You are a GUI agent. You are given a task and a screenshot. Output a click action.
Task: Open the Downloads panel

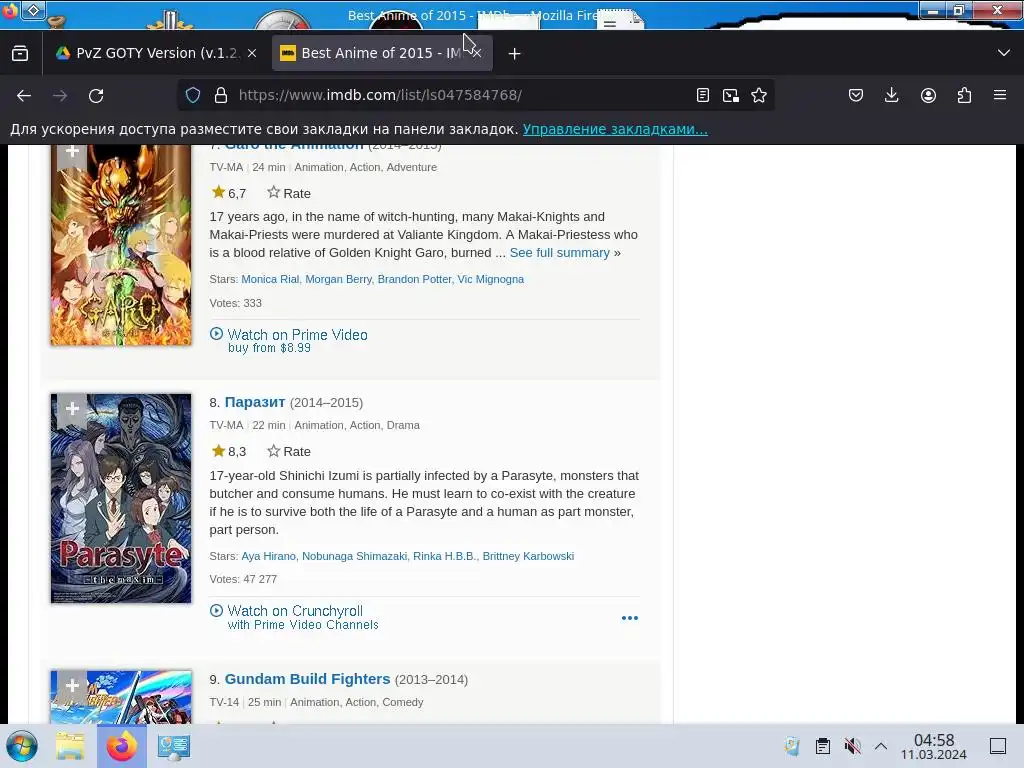click(x=891, y=95)
